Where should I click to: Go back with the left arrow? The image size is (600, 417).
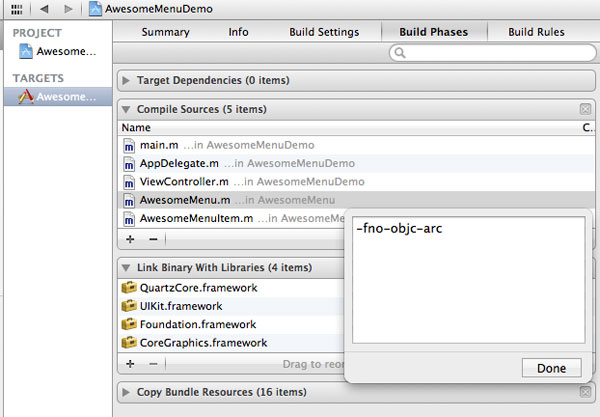click(x=44, y=9)
